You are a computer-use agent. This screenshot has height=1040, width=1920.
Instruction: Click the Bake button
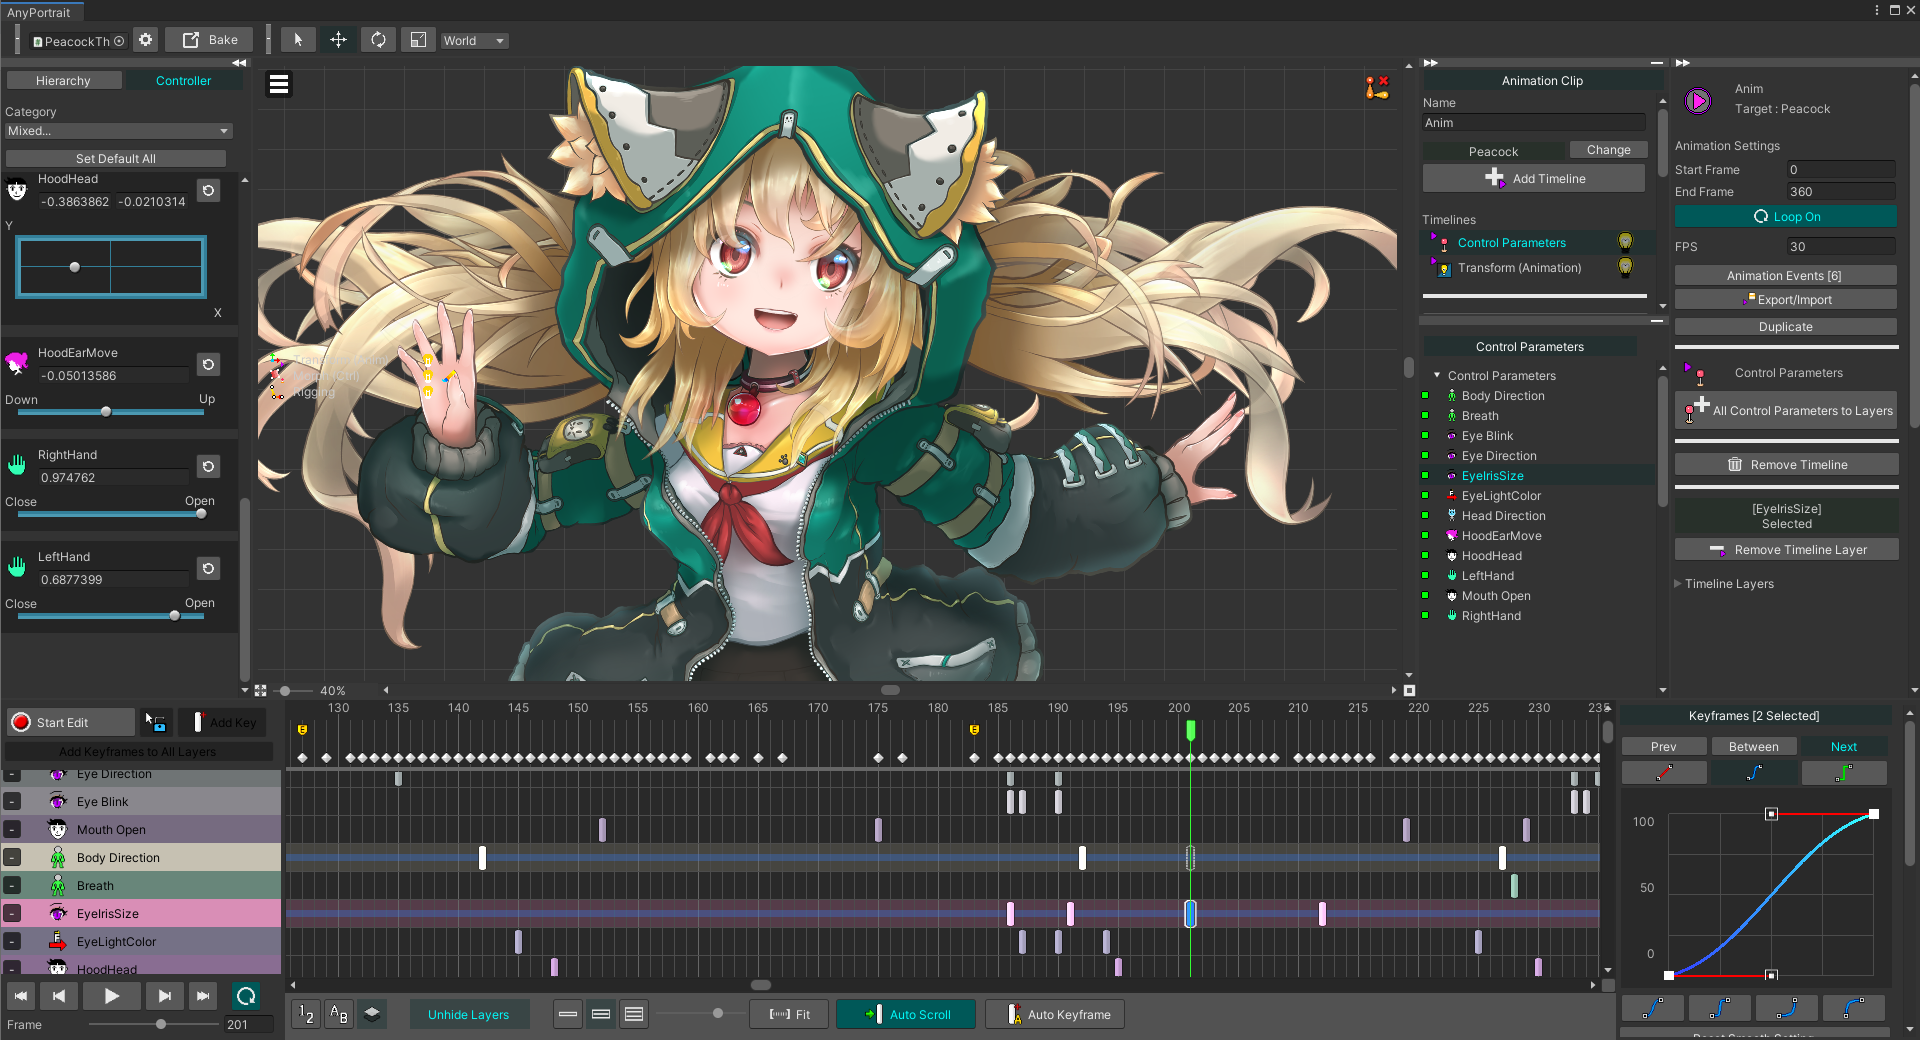[209, 40]
